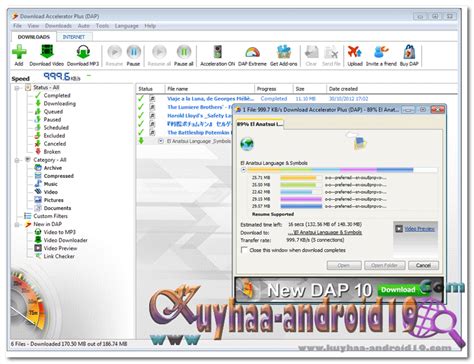This screenshot has width=474, height=364.
Task: Open DAP Extreme speedometer icon
Action: tap(252, 53)
